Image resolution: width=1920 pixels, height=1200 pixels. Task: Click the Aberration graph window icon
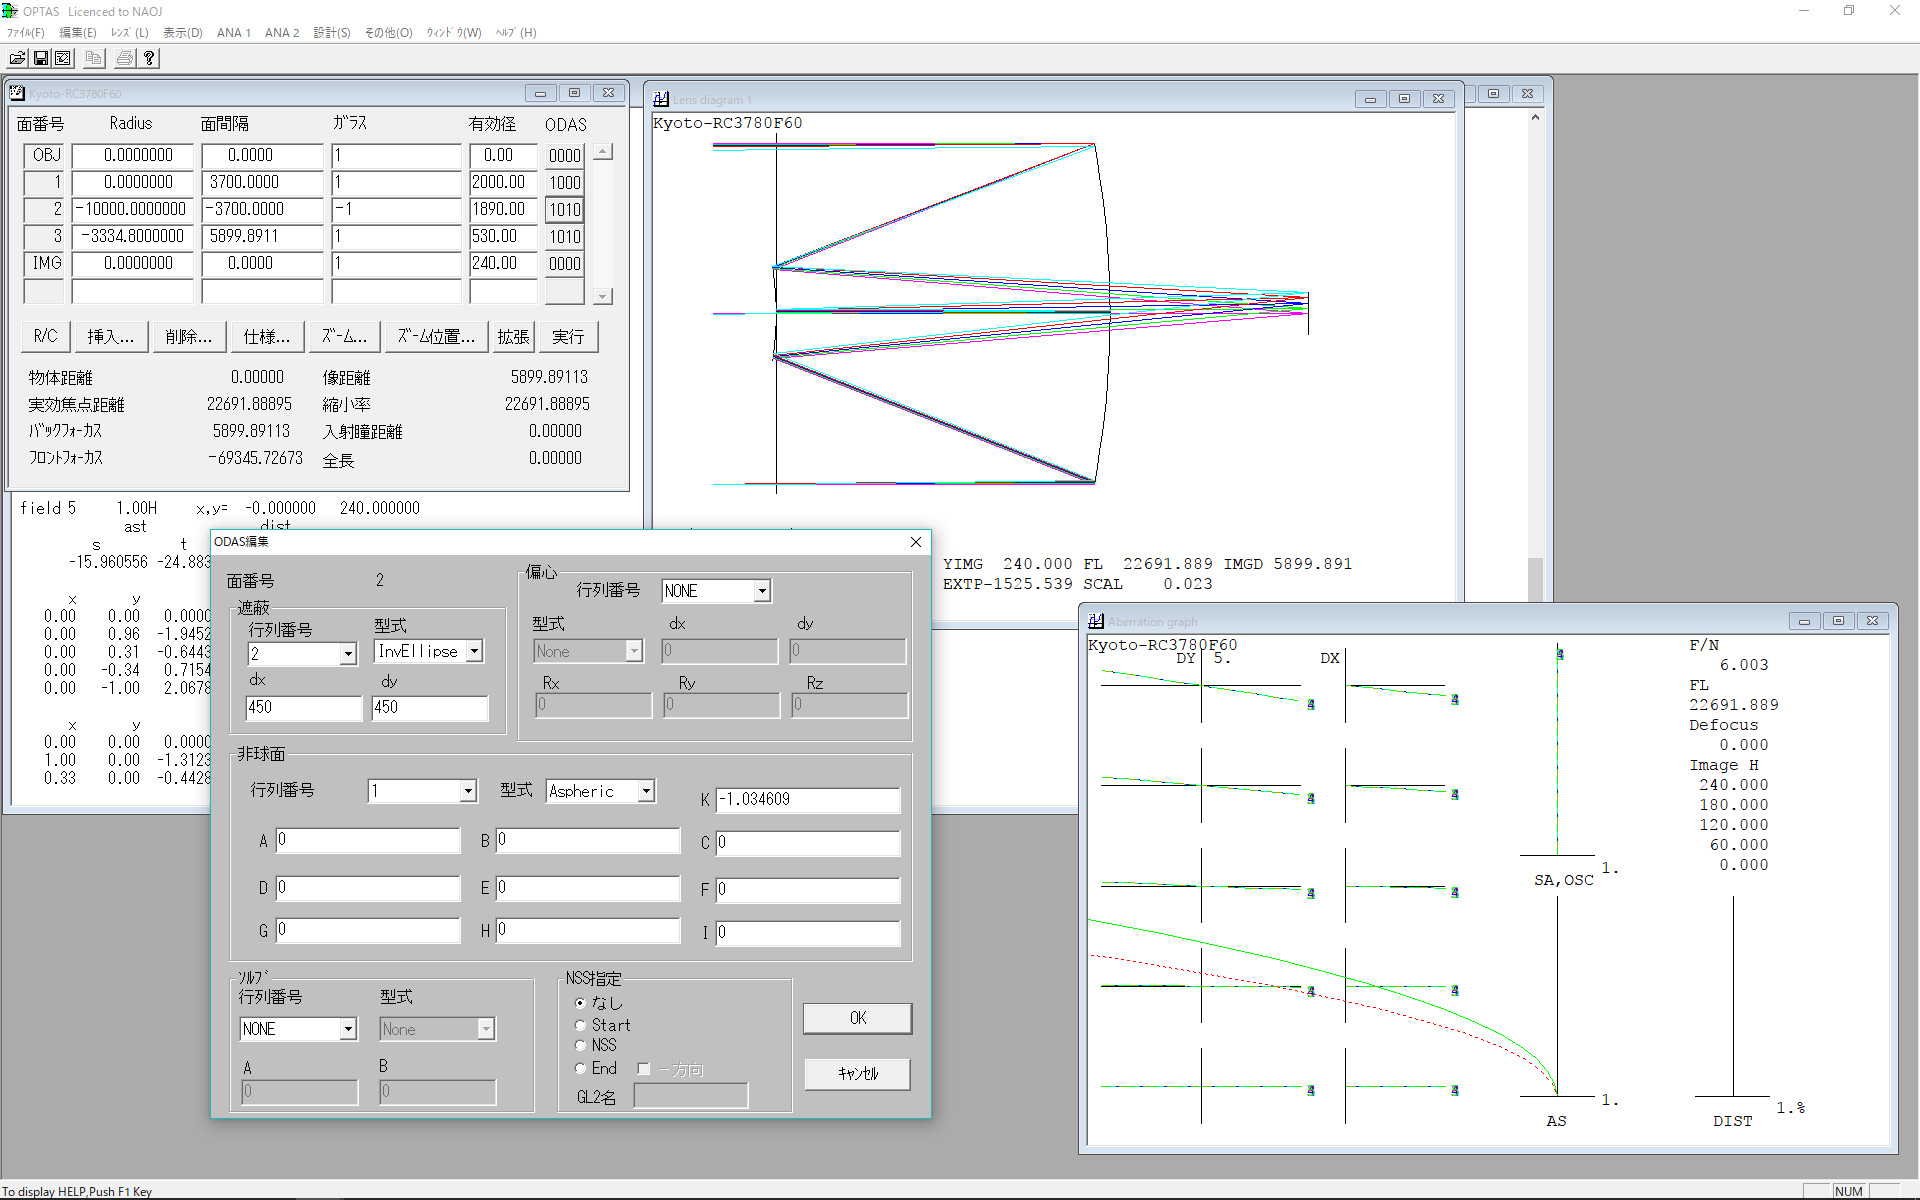(x=1096, y=621)
